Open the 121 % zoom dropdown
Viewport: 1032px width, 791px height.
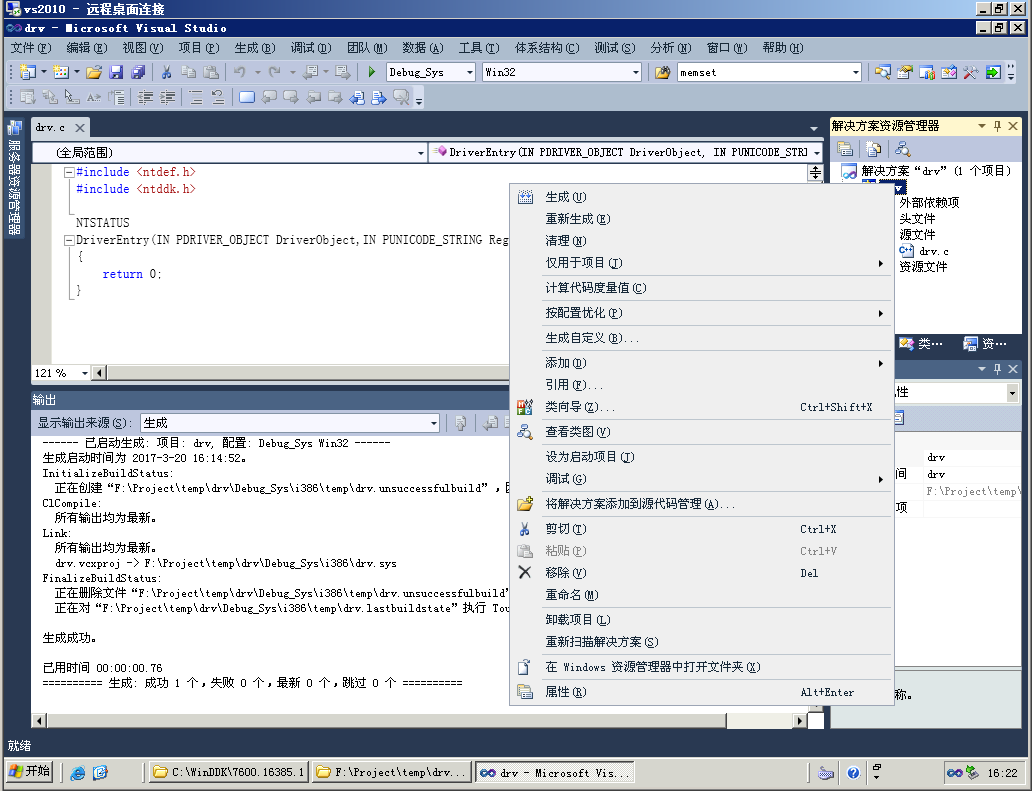pyautogui.click(x=85, y=373)
